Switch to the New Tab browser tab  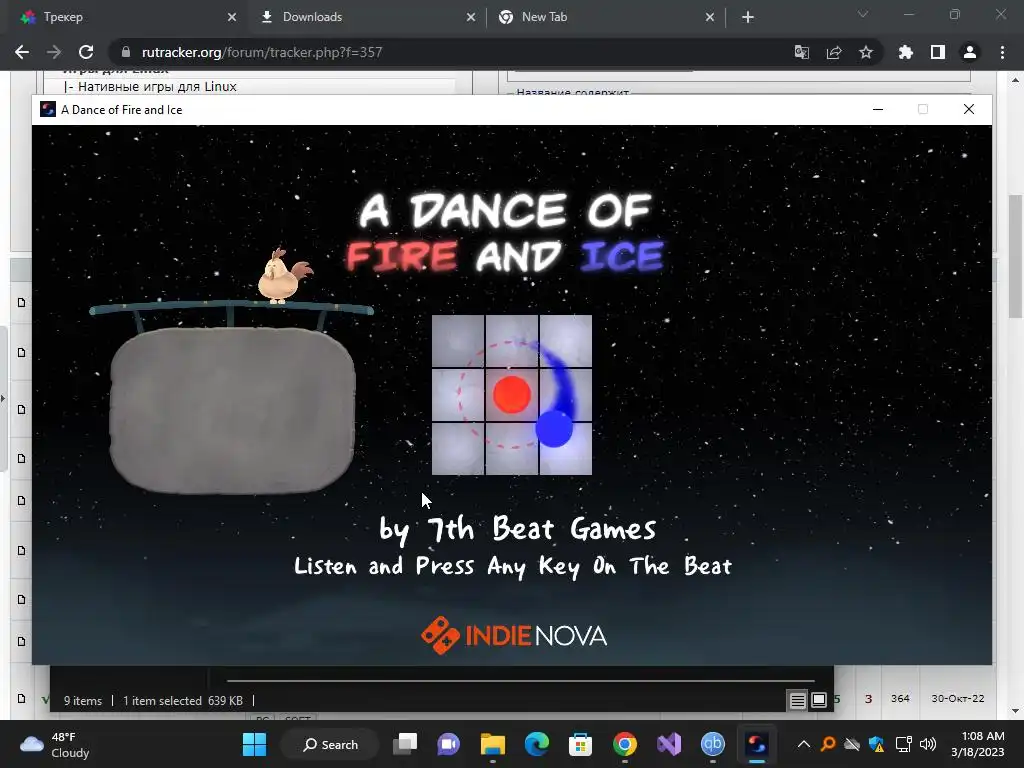pos(604,17)
